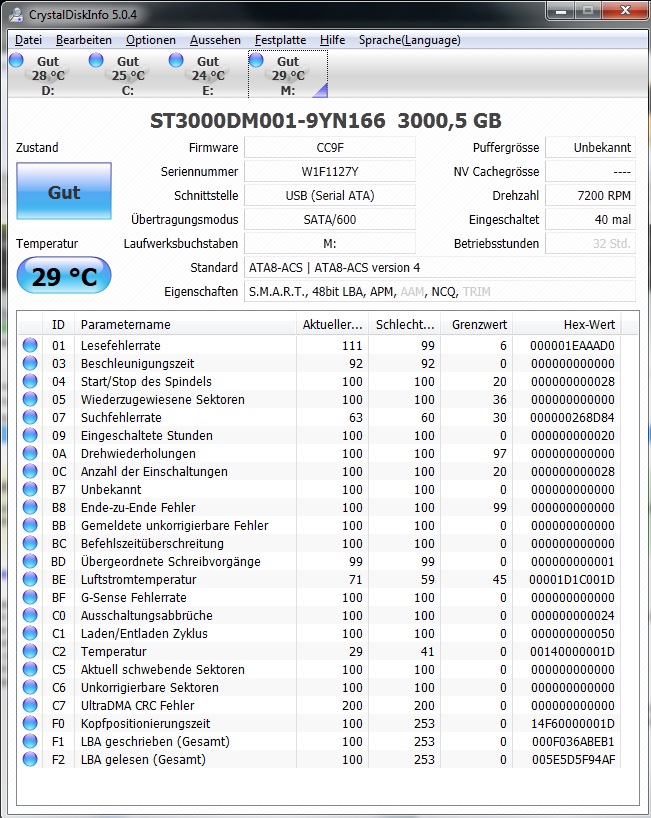Select drive C: tab at 25 °C
This screenshot has height=818, width=651.
[x=128, y=75]
